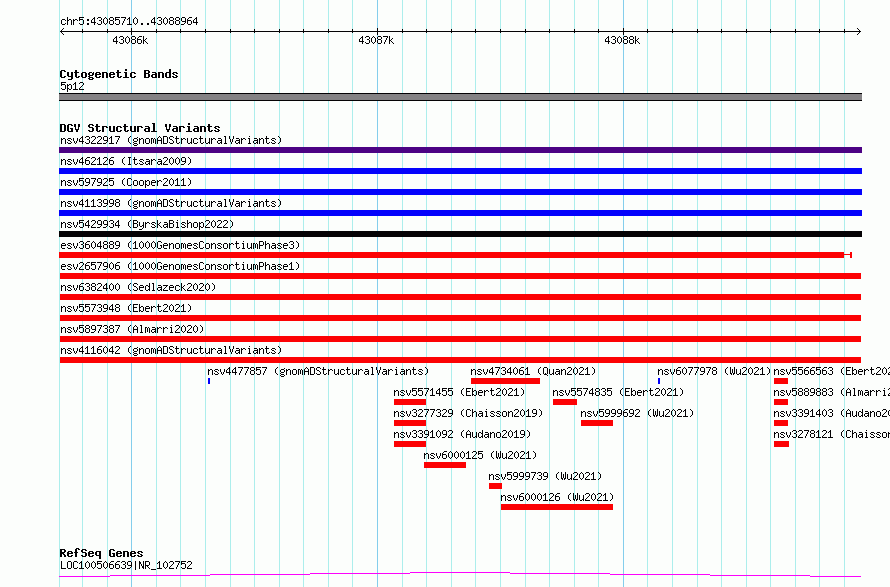Click the gray 5p12 cytogenetic band bar

point(460,97)
